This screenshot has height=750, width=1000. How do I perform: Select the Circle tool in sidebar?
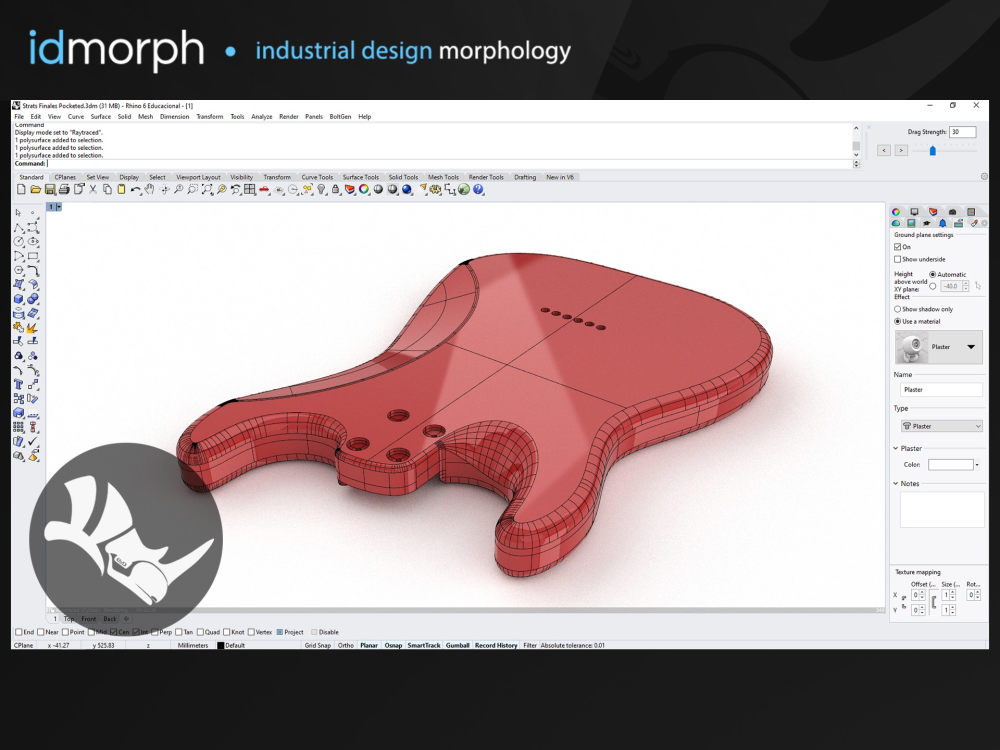18,241
